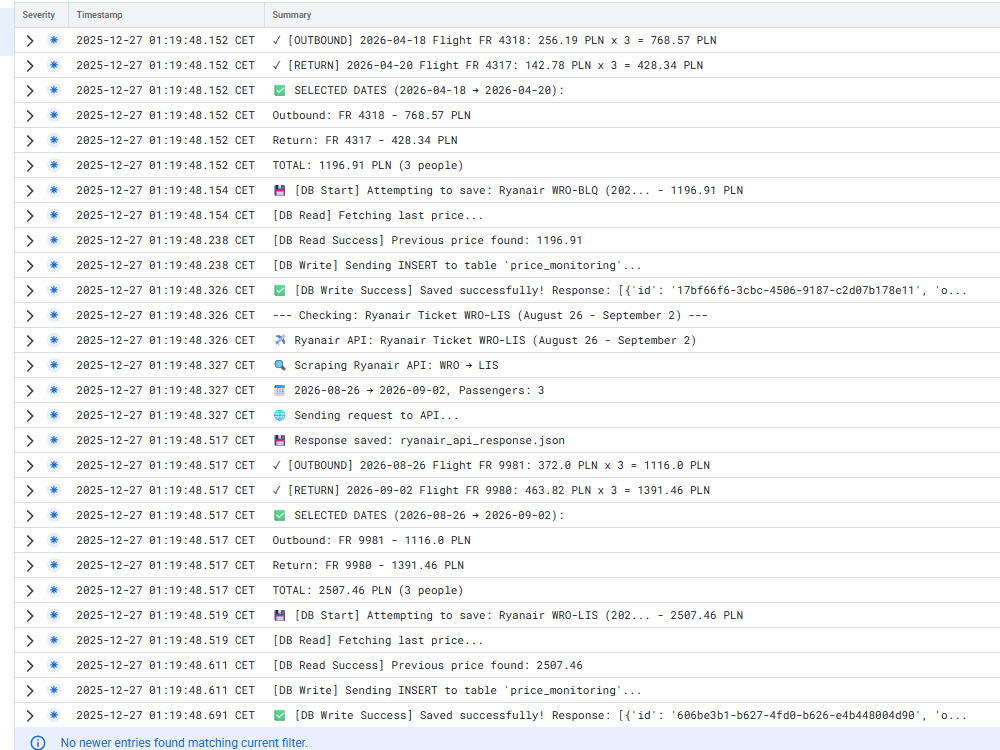Expand the OUTBOUND FR 4318 log entry

pyautogui.click(x=29, y=40)
